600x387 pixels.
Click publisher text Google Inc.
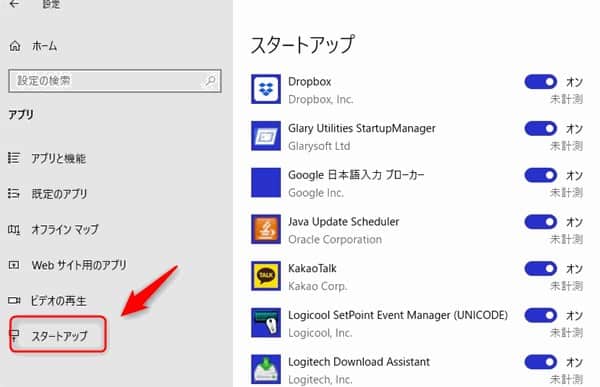tap(316, 193)
